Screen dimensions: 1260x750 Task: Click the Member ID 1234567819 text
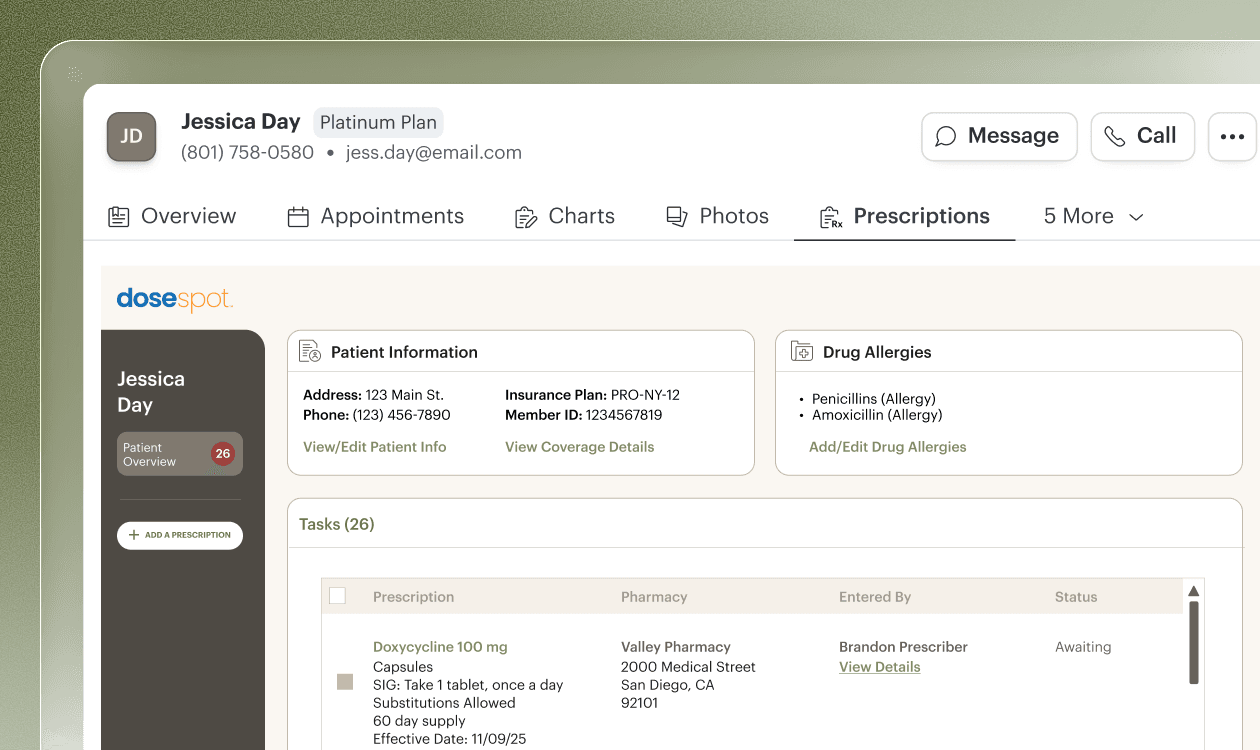click(584, 415)
